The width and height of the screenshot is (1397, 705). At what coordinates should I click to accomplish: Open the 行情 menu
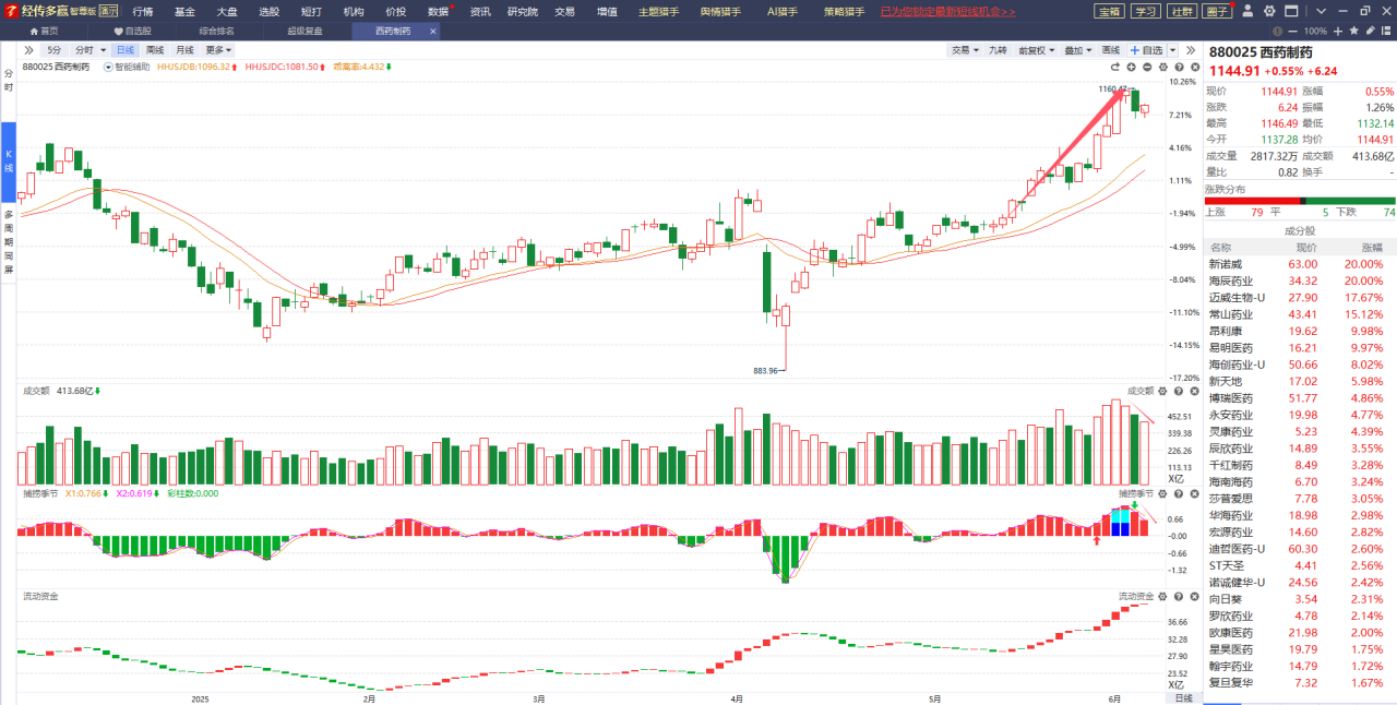pos(143,12)
